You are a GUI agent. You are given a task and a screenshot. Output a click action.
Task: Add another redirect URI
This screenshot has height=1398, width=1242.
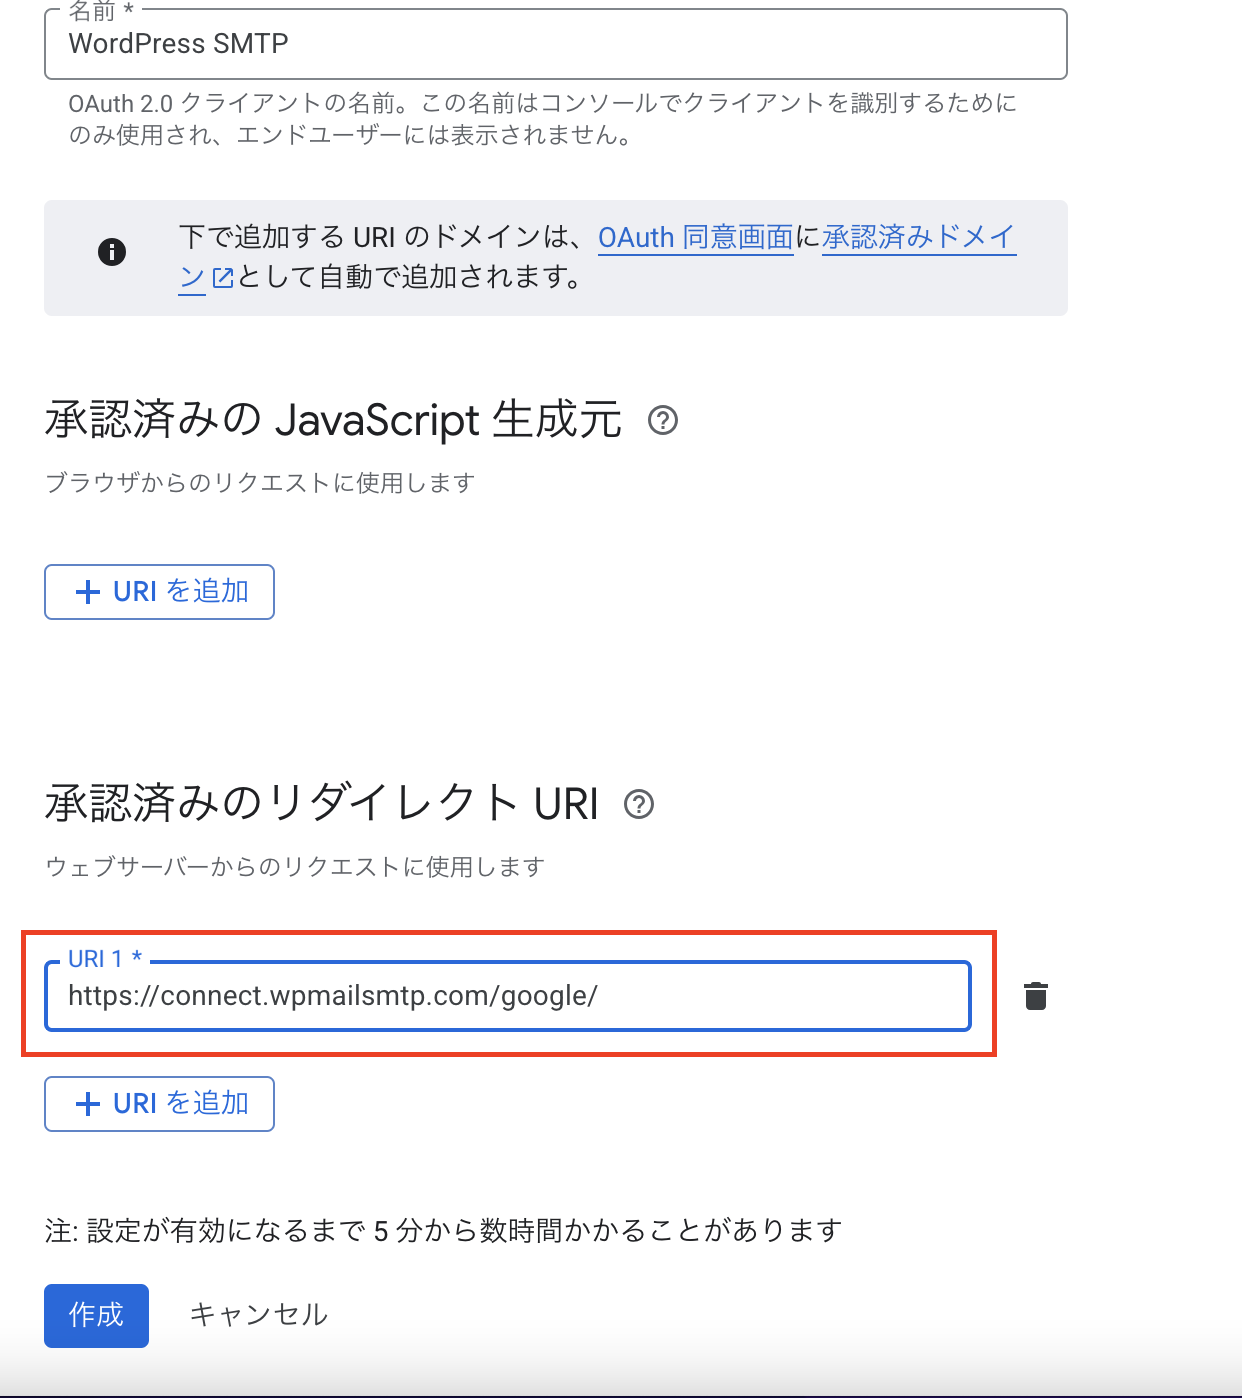[x=159, y=1103]
